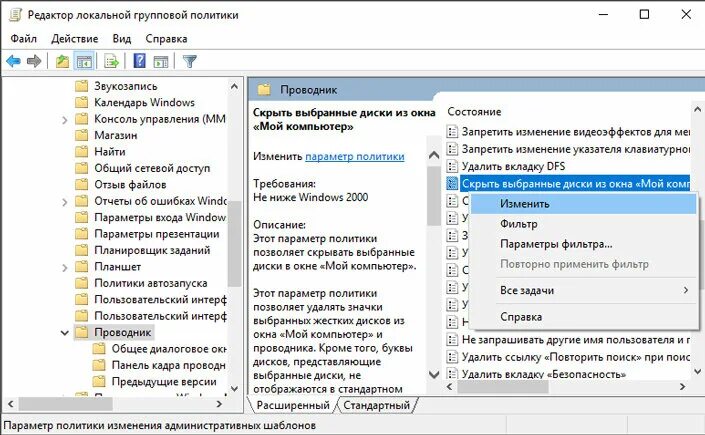Image resolution: width=705 pixels, height=435 pixels.
Task: Select 'Отзыв файлов' in the tree
Action: [130, 184]
